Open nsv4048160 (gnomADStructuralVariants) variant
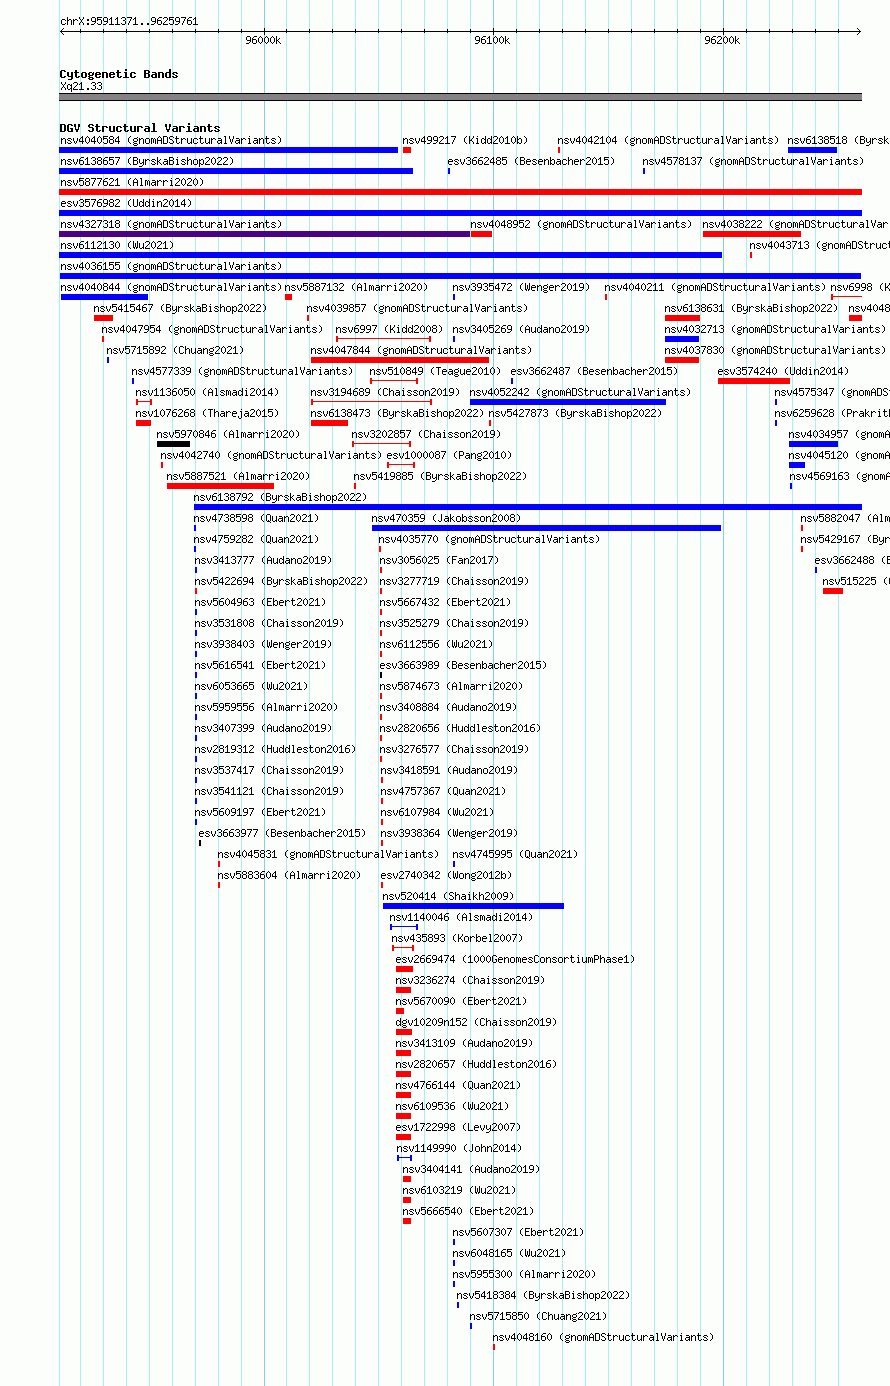 [603, 1337]
